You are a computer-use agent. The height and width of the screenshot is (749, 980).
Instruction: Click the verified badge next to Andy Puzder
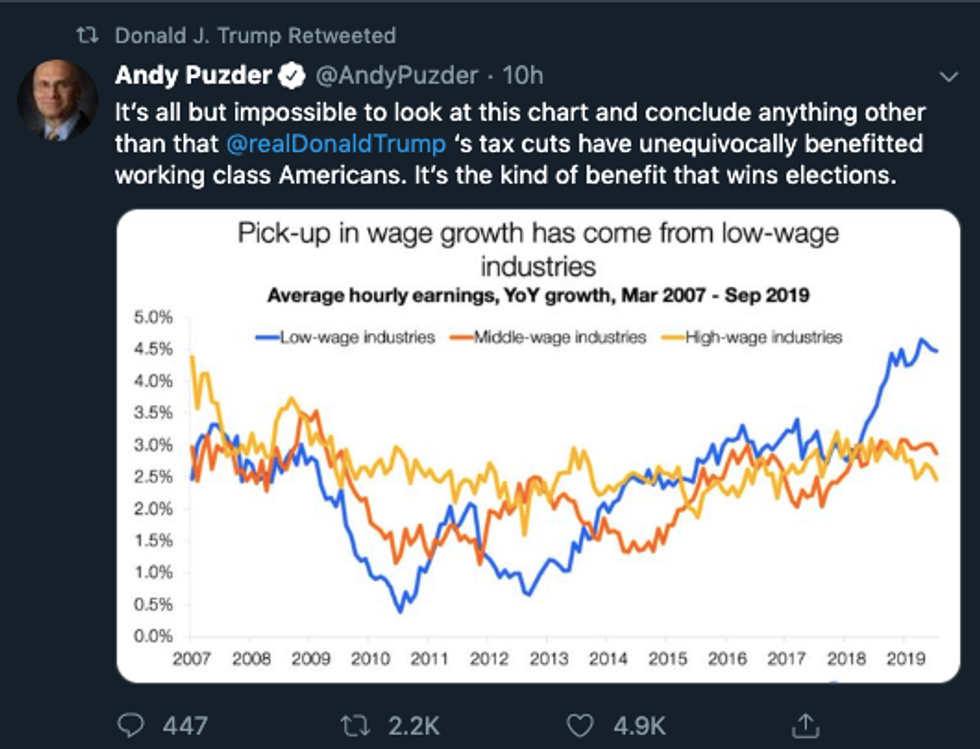292,74
